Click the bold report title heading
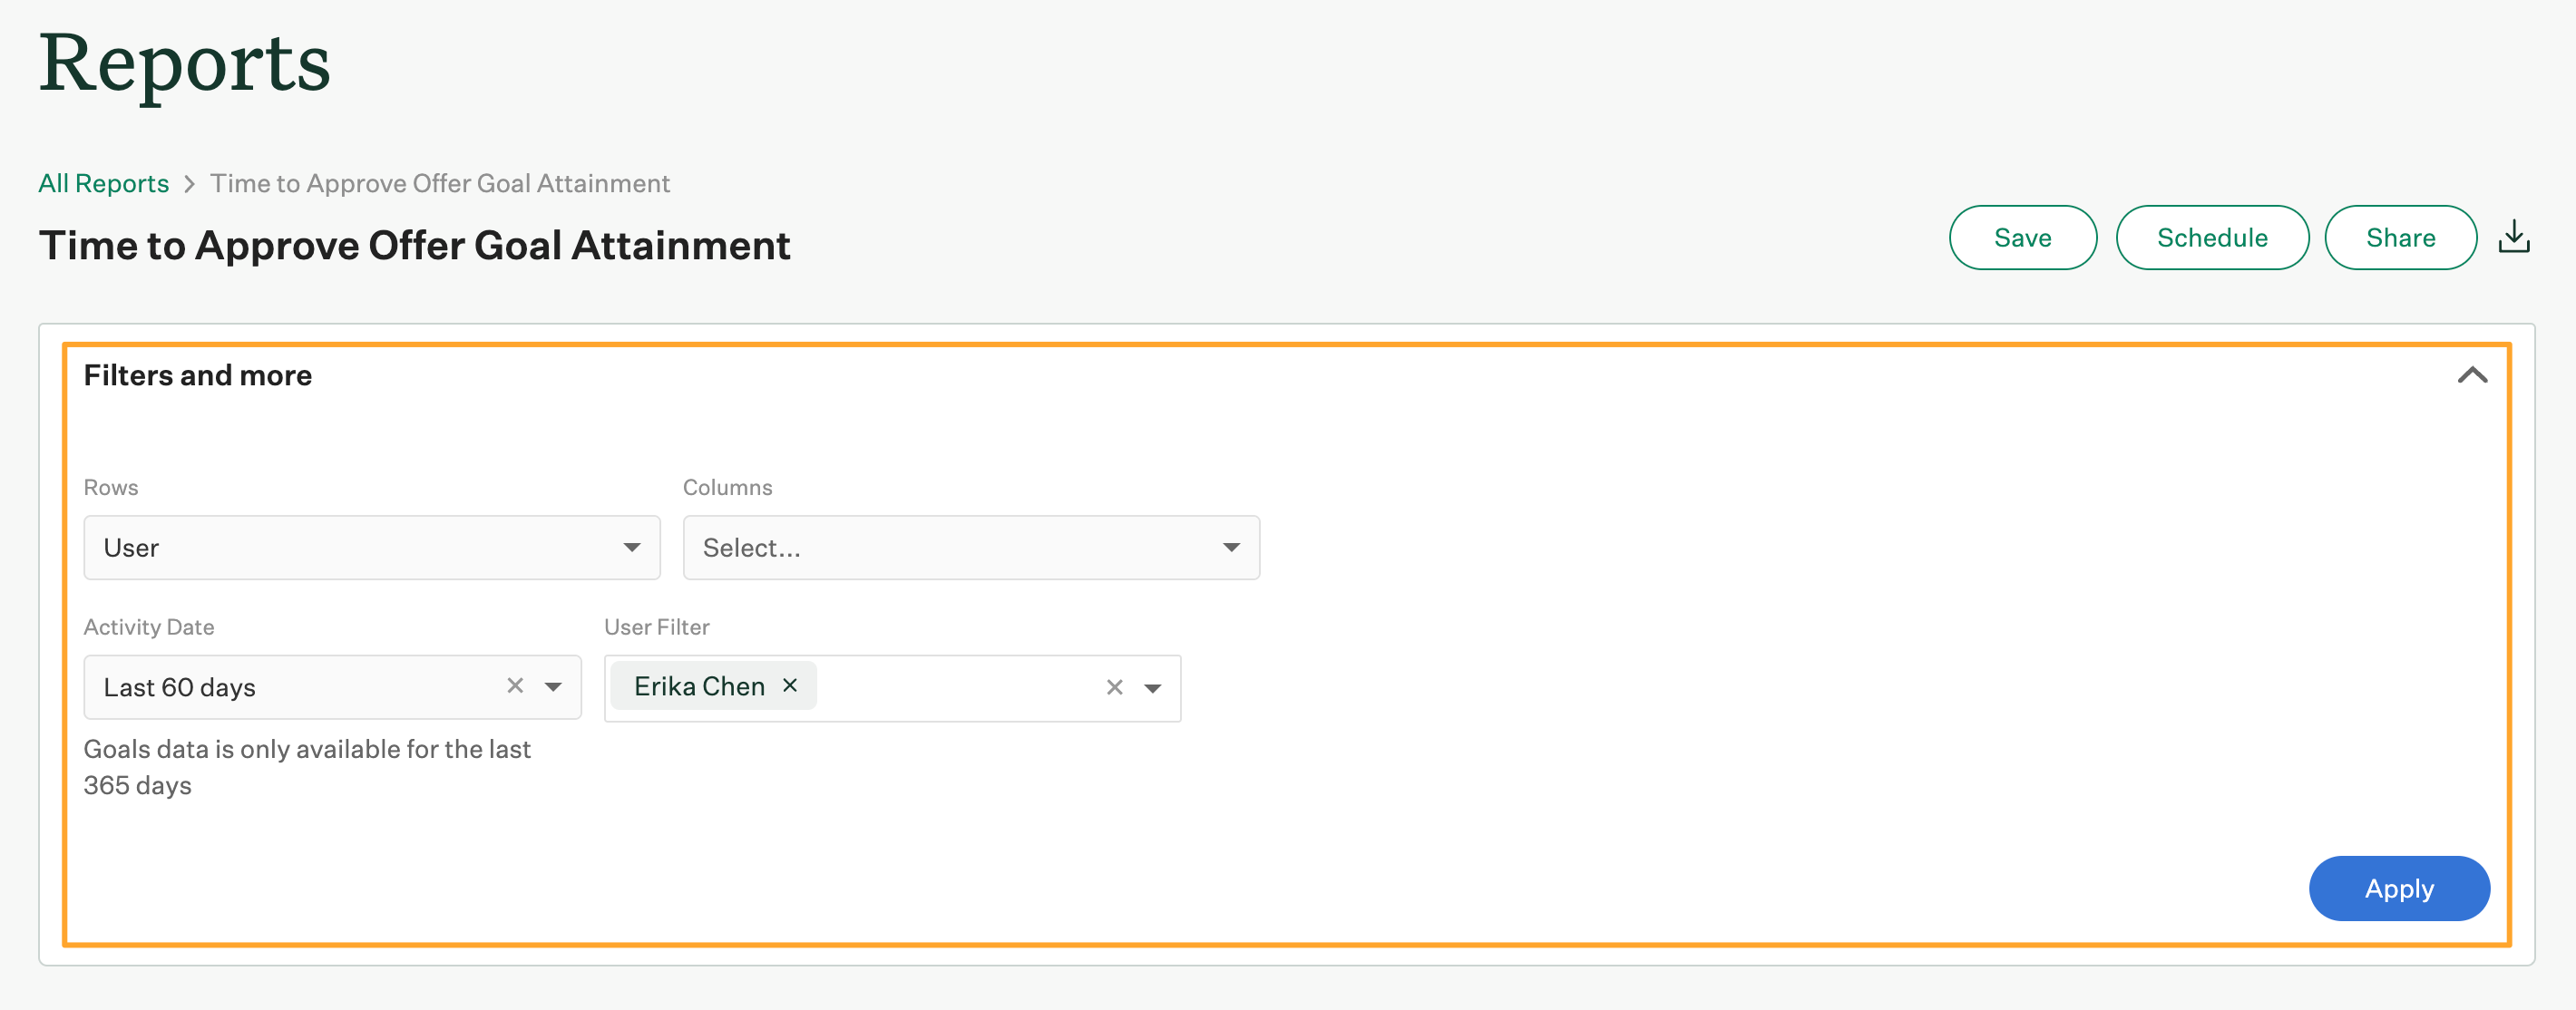The height and width of the screenshot is (1010, 2576). [414, 246]
